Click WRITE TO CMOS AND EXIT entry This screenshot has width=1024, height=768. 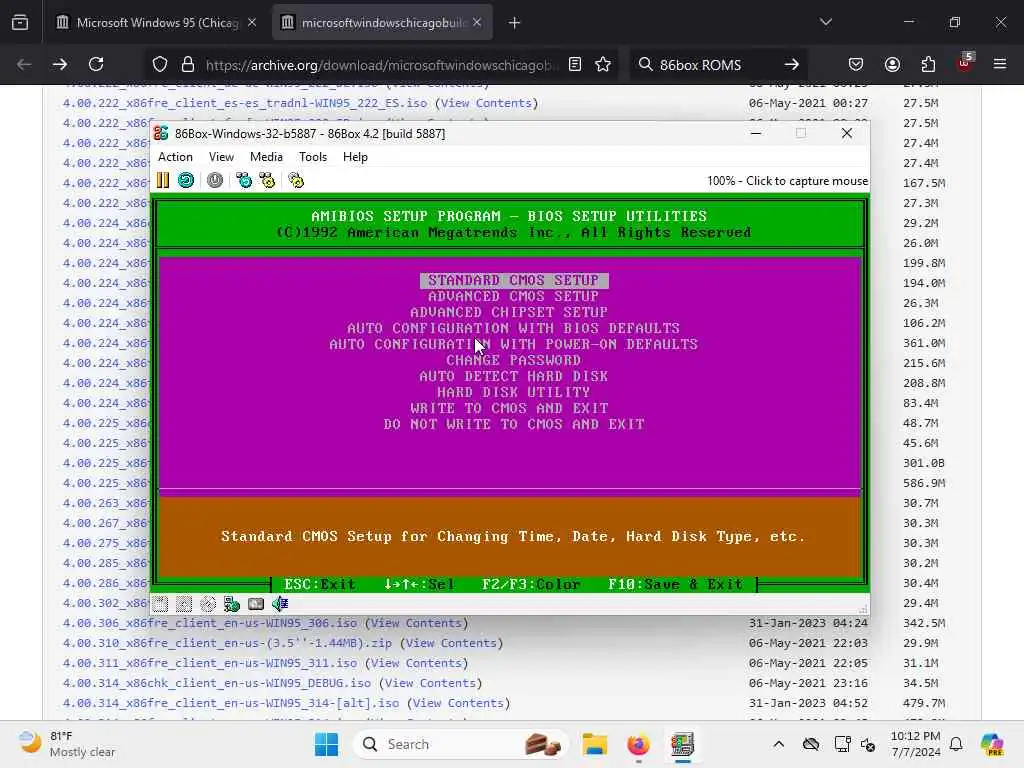509,408
